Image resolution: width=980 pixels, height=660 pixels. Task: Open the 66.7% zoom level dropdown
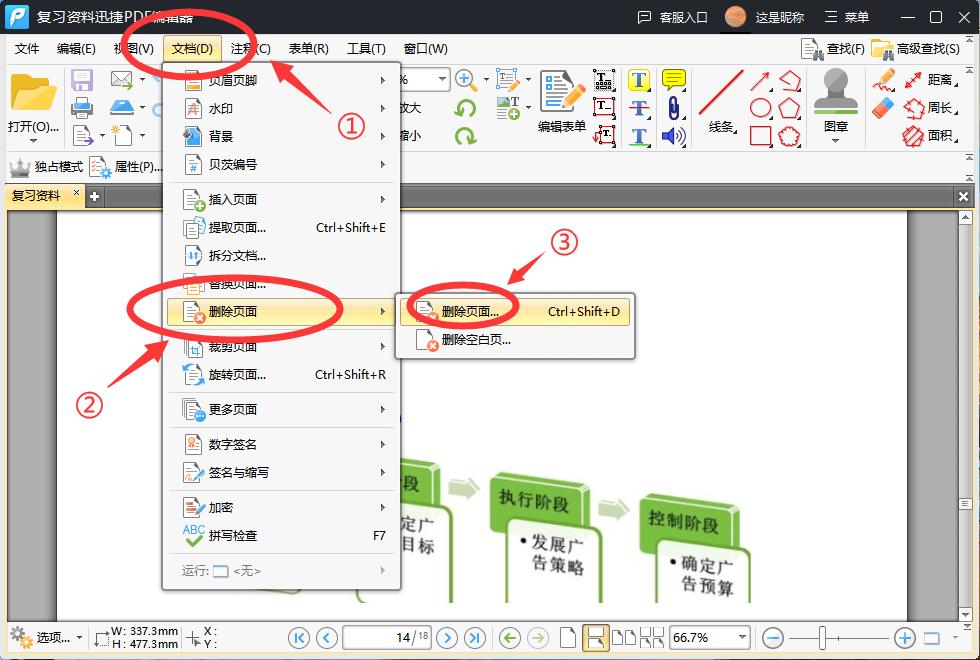pyautogui.click(x=742, y=638)
